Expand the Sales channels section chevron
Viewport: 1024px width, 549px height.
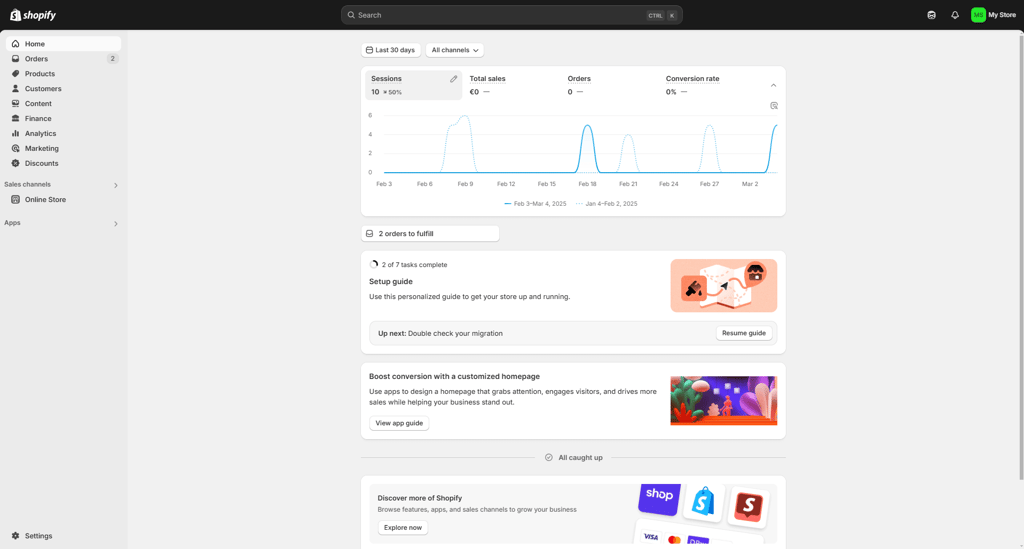pyautogui.click(x=116, y=185)
